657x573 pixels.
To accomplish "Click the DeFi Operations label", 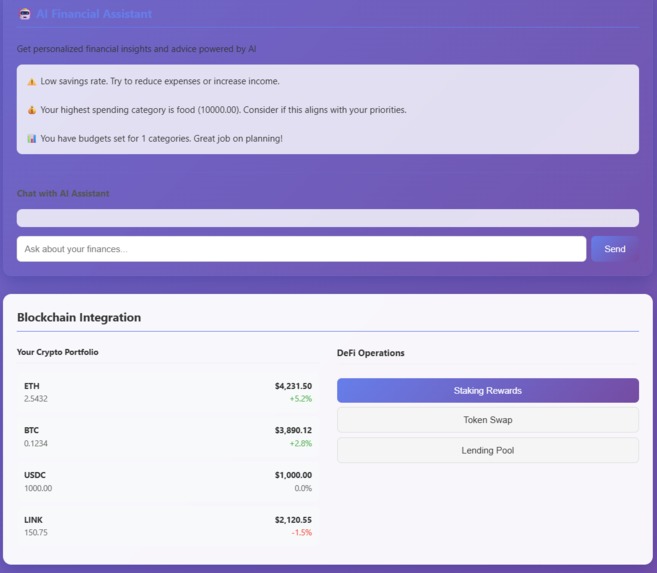I will 370,353.
